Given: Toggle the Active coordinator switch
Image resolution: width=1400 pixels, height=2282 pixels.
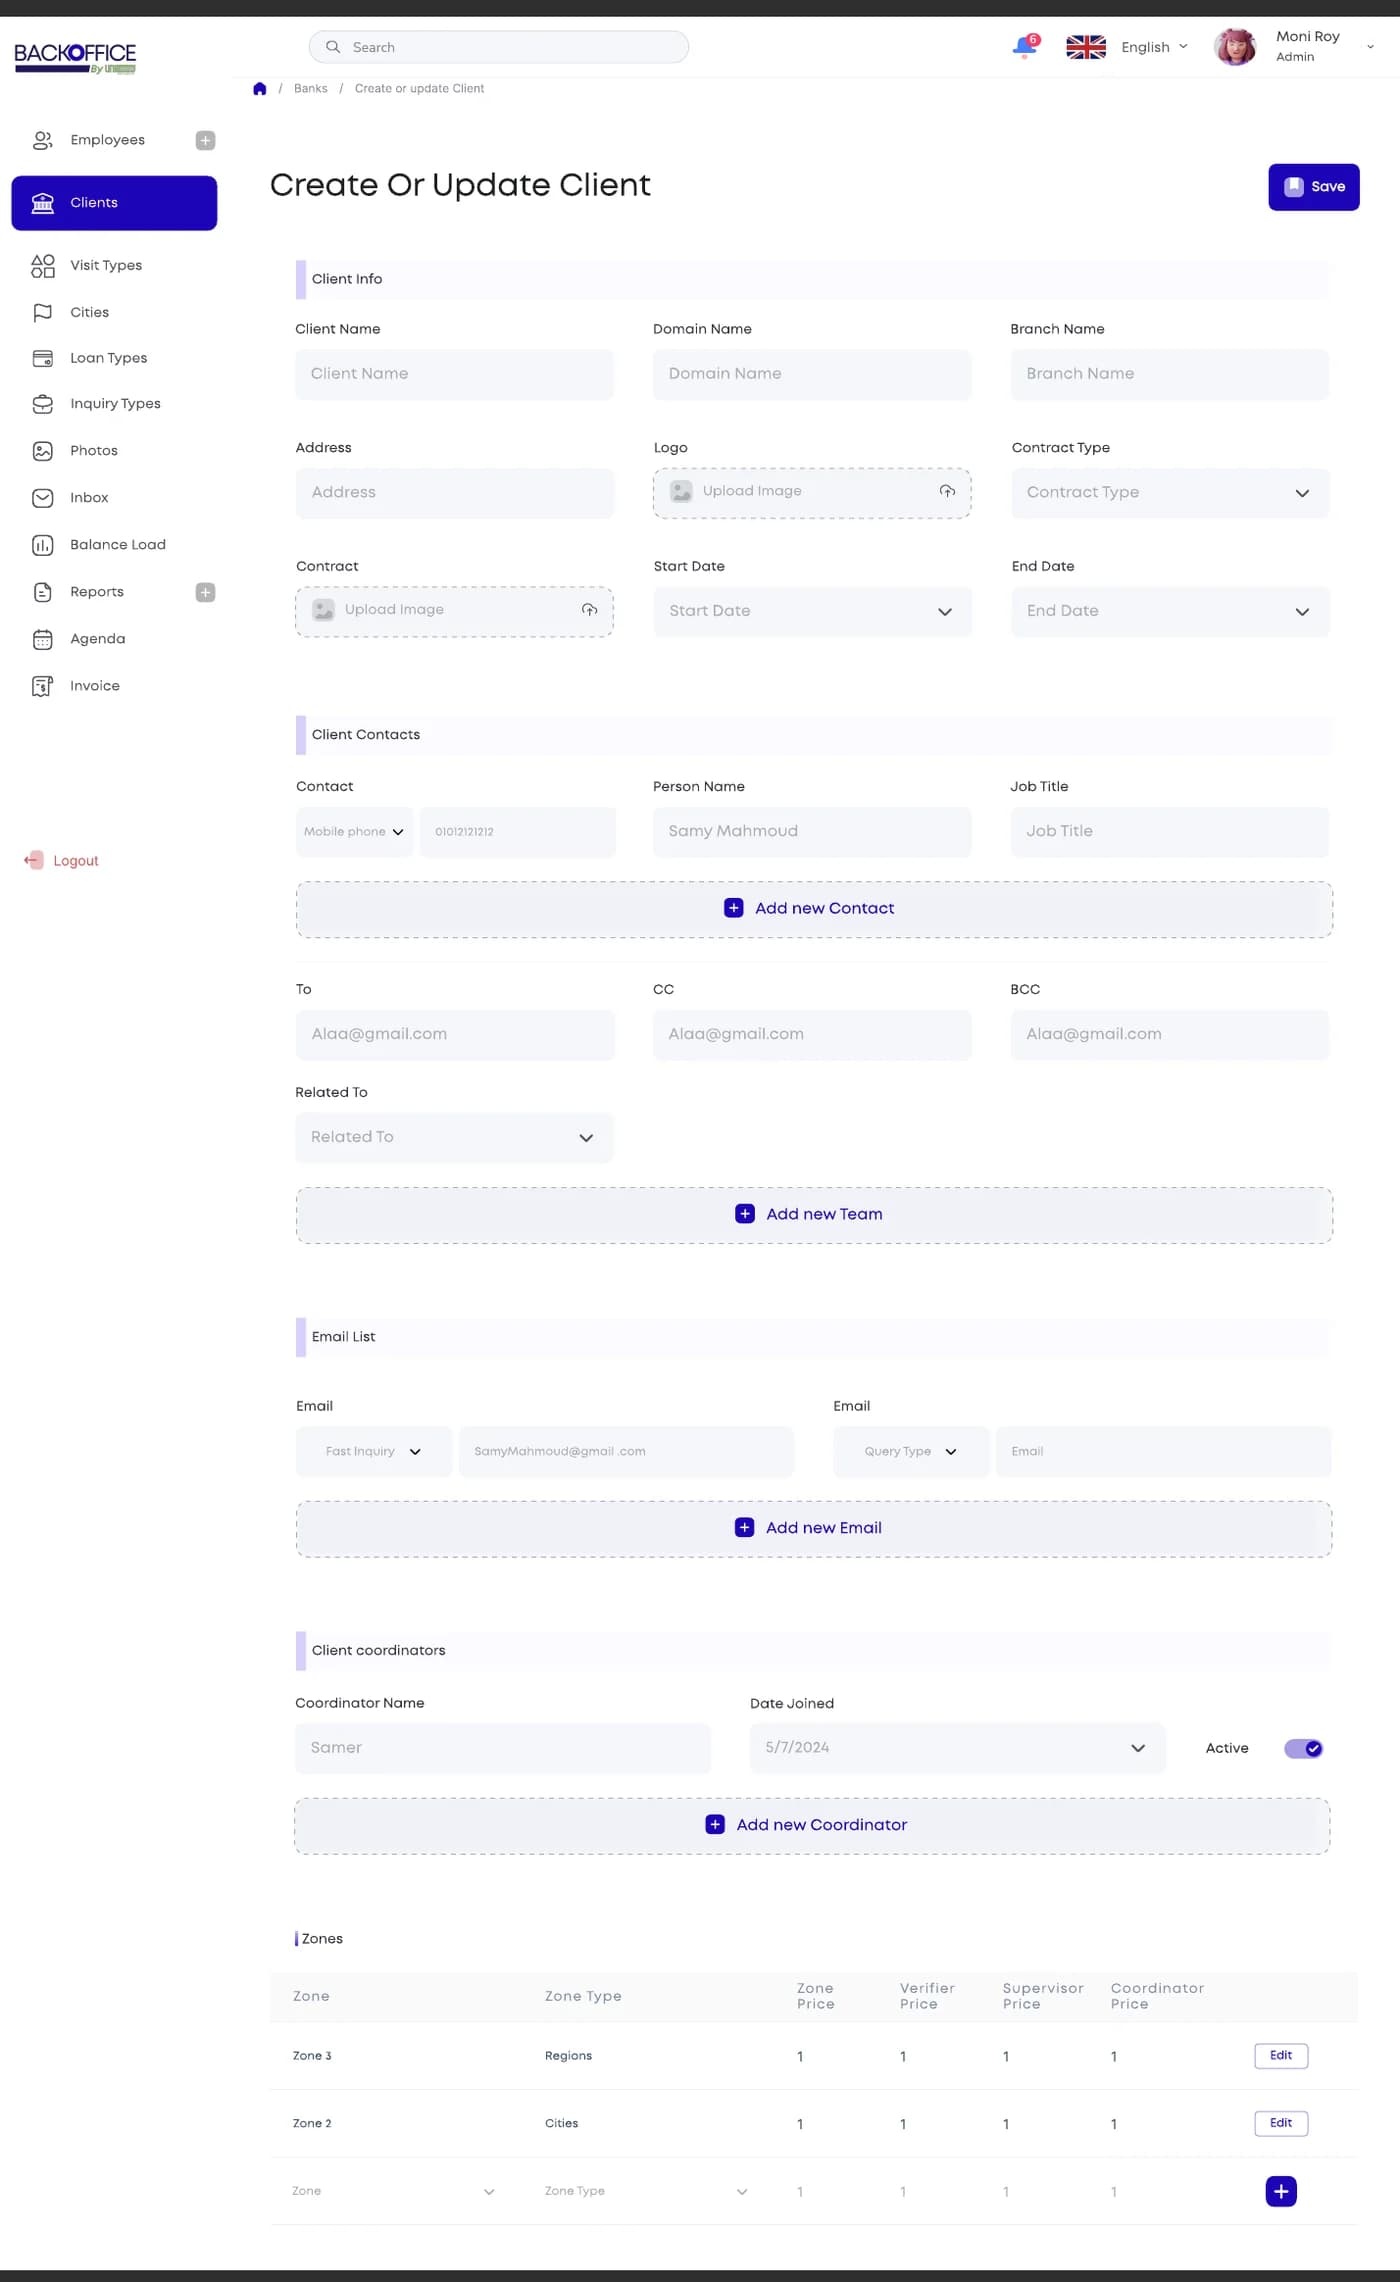Looking at the screenshot, I should click(1303, 1748).
